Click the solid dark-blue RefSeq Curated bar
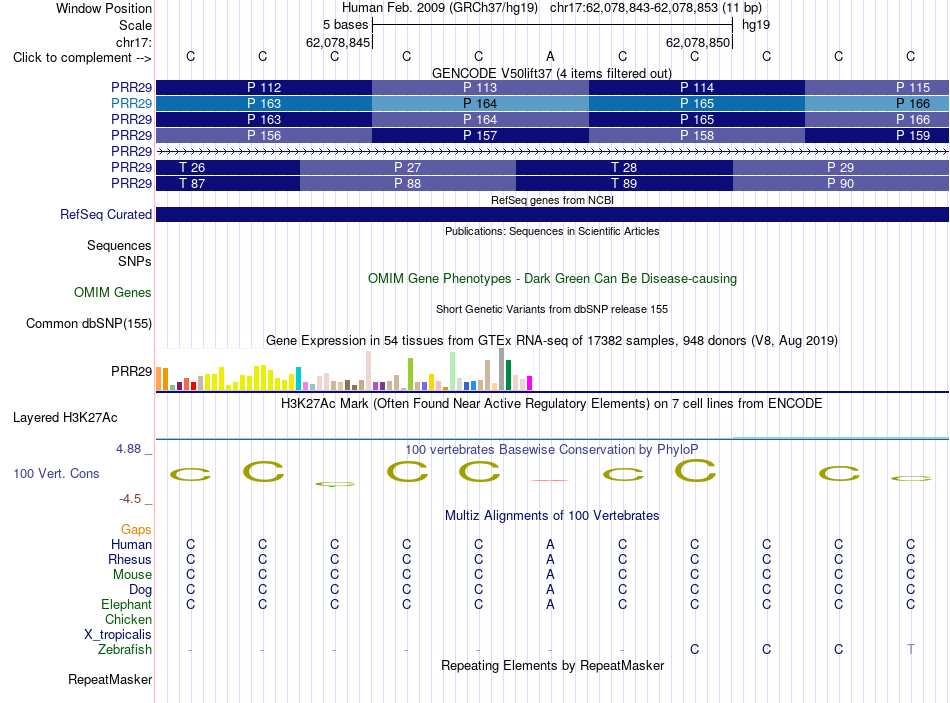 click(553, 215)
